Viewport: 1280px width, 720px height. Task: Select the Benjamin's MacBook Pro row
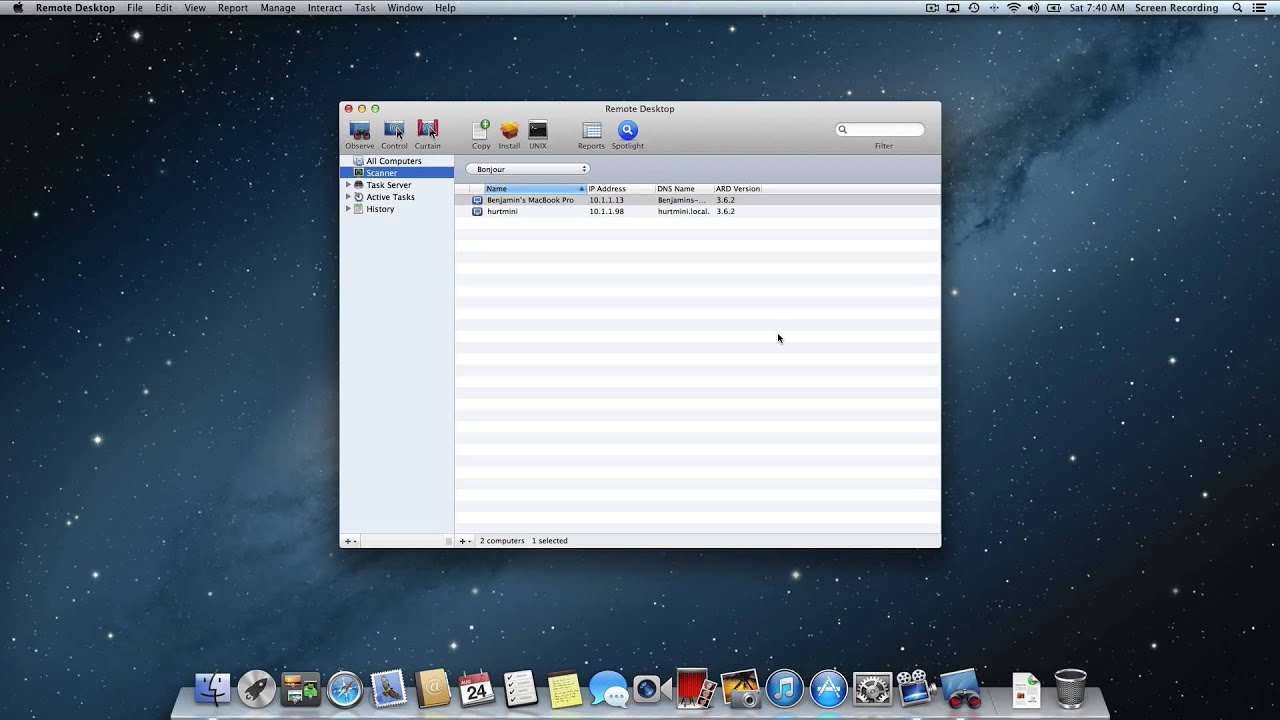point(697,200)
